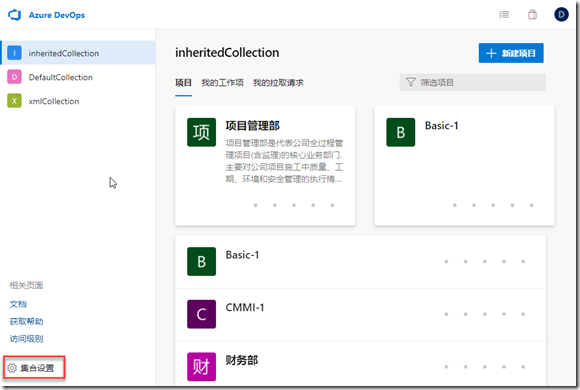Image resolution: width=580 pixels, height=390 pixels.
Task: Click the green X icon of xmlCollection
Action: click(14, 101)
